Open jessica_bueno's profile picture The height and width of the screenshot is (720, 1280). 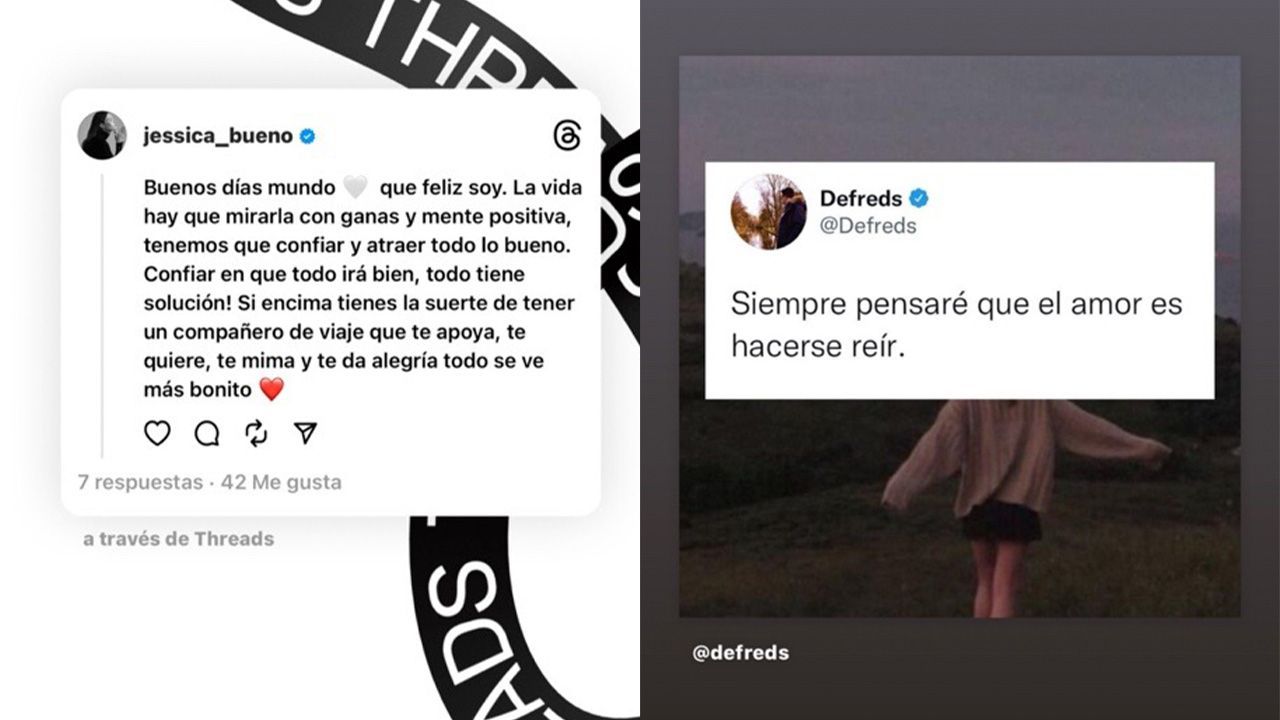tap(102, 135)
